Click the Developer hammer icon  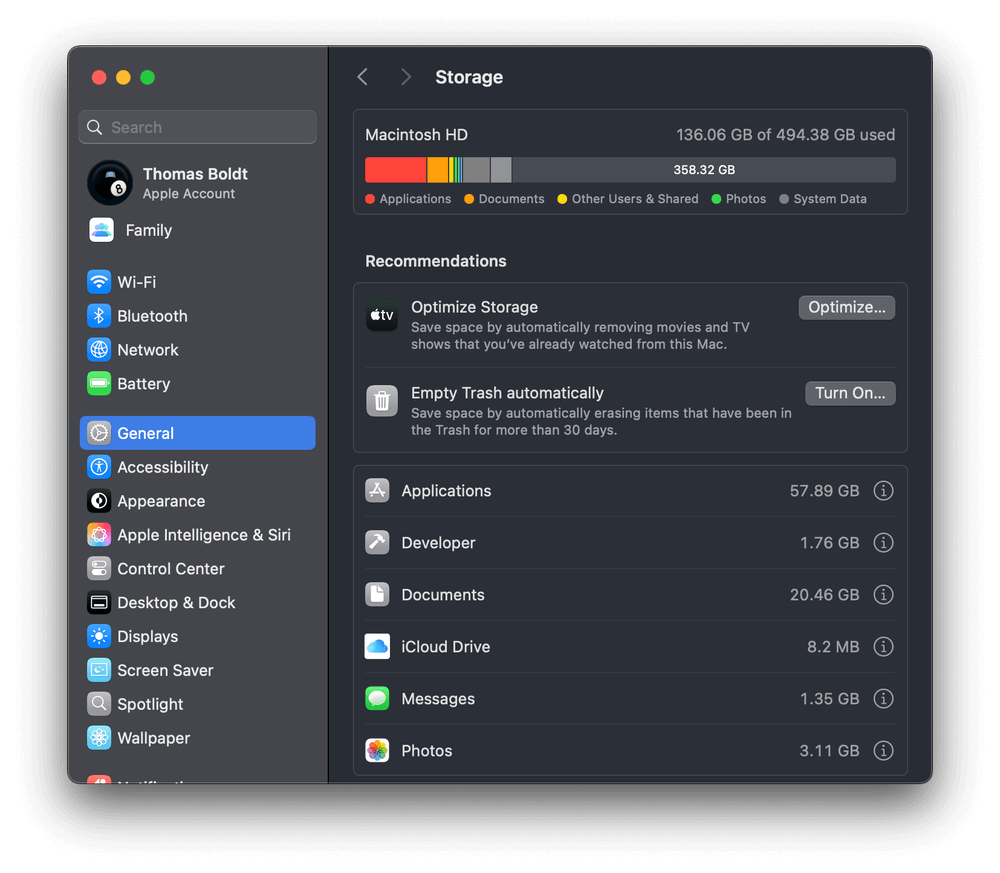pos(377,543)
